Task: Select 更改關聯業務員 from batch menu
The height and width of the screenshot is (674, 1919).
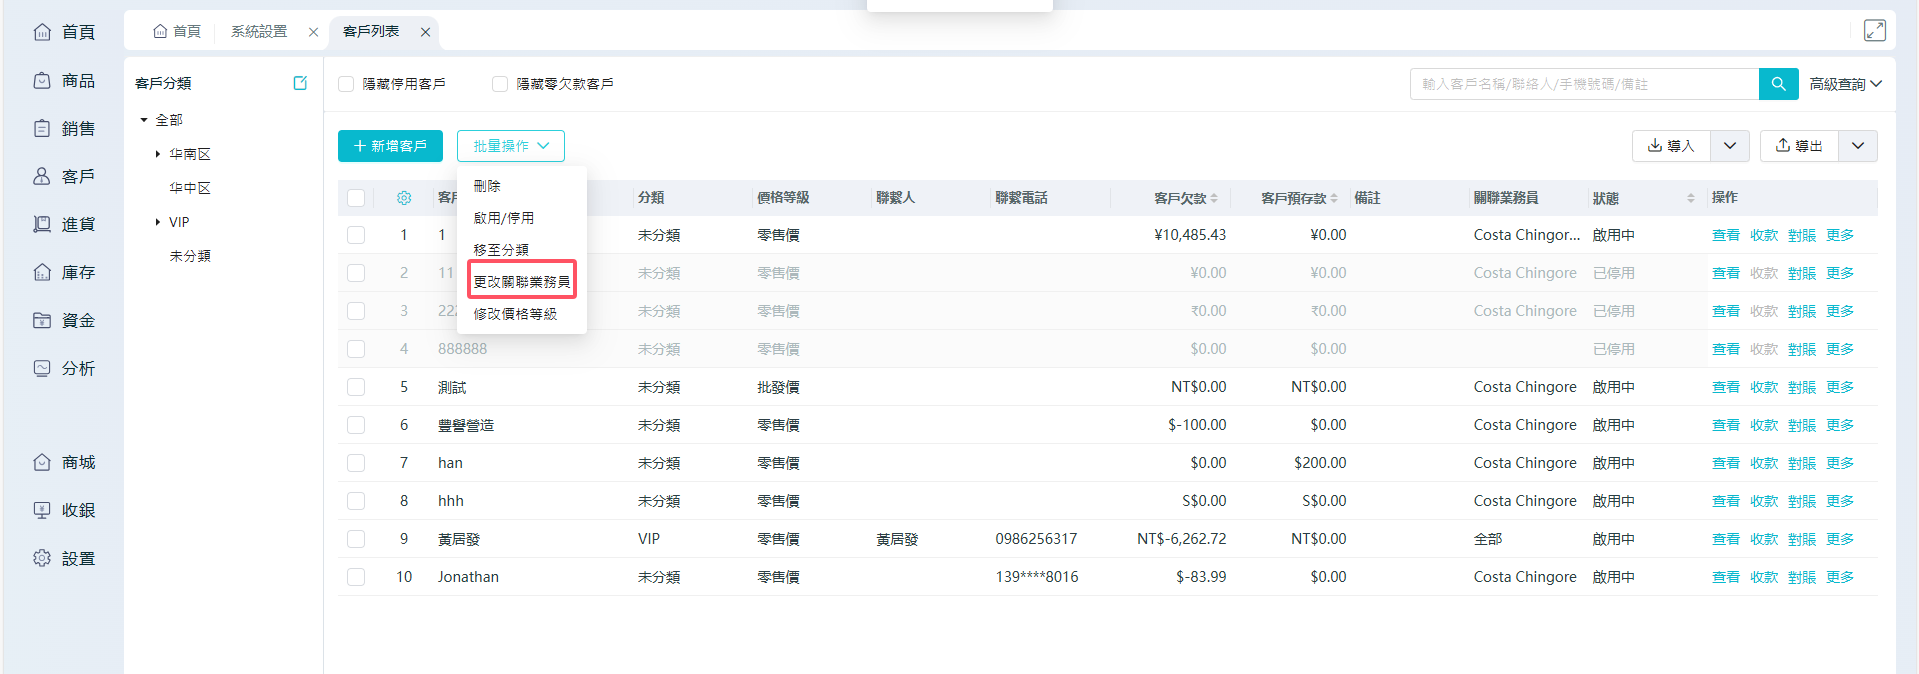Action: coord(521,282)
